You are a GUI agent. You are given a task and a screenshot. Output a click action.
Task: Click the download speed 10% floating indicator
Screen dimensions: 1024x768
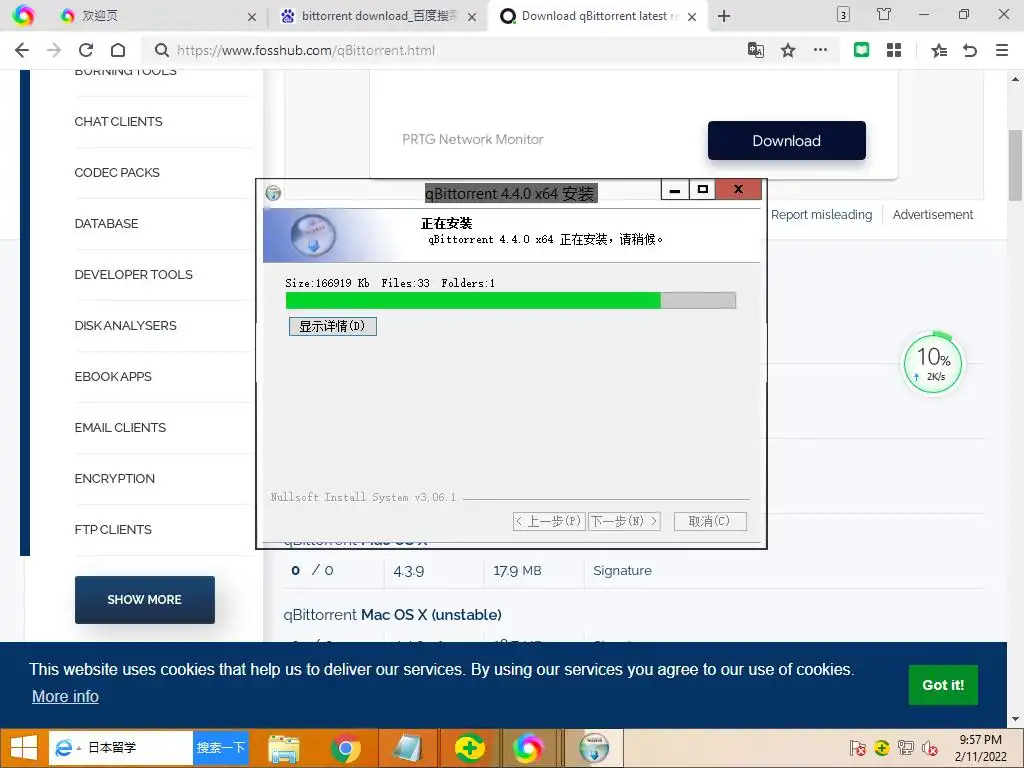(933, 363)
